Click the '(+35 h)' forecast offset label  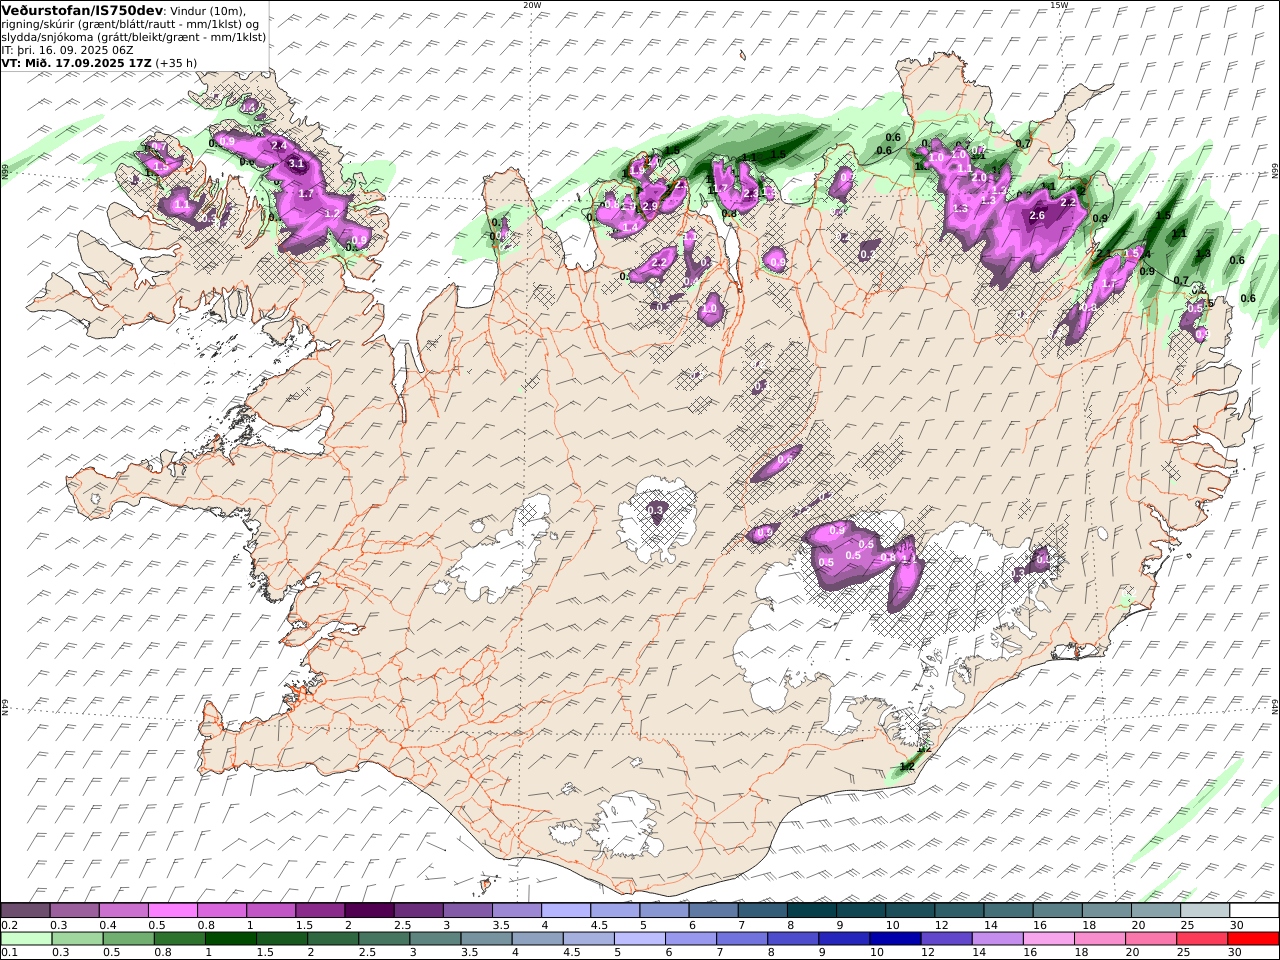click(177, 62)
